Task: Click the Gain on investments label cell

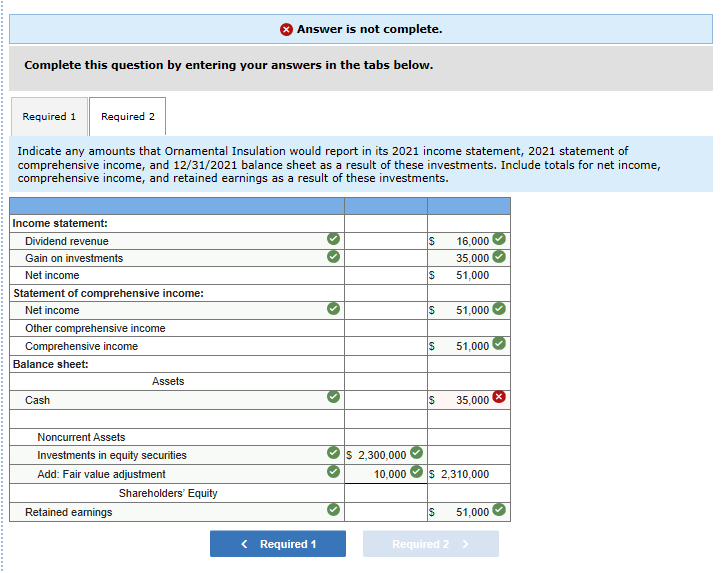Action: pos(177,258)
